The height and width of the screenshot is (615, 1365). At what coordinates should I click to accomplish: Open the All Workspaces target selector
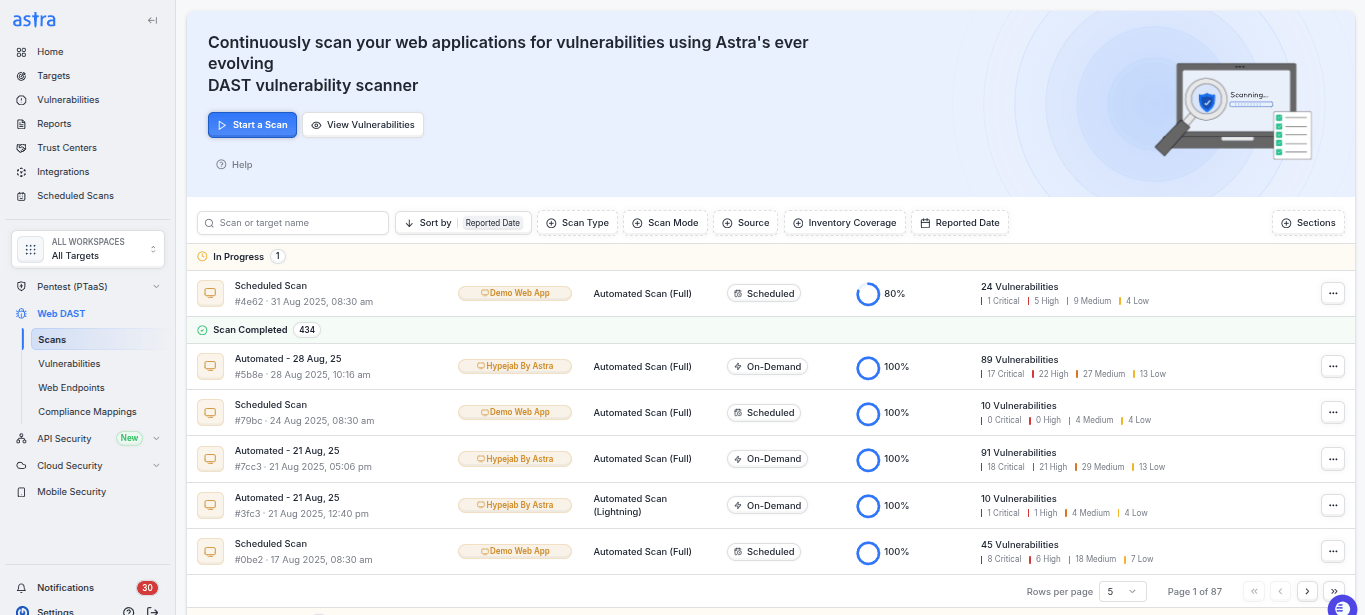[x=88, y=249]
